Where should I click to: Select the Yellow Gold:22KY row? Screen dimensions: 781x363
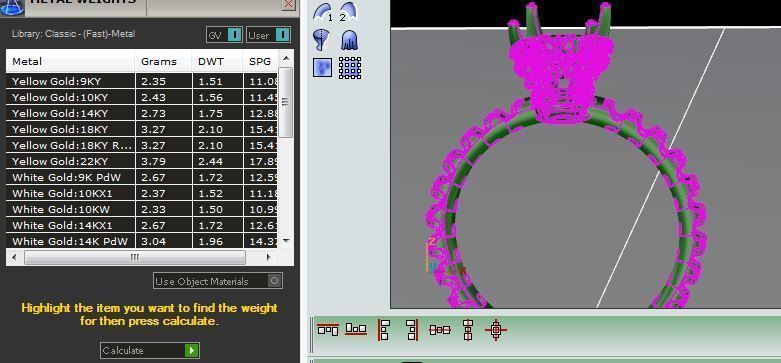141,161
